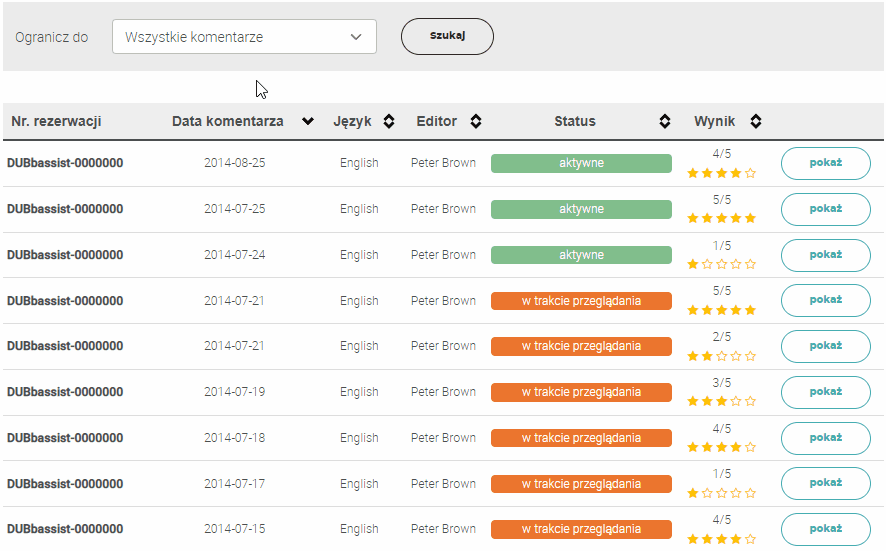Click the 3/5 star rating icons

click(721, 401)
